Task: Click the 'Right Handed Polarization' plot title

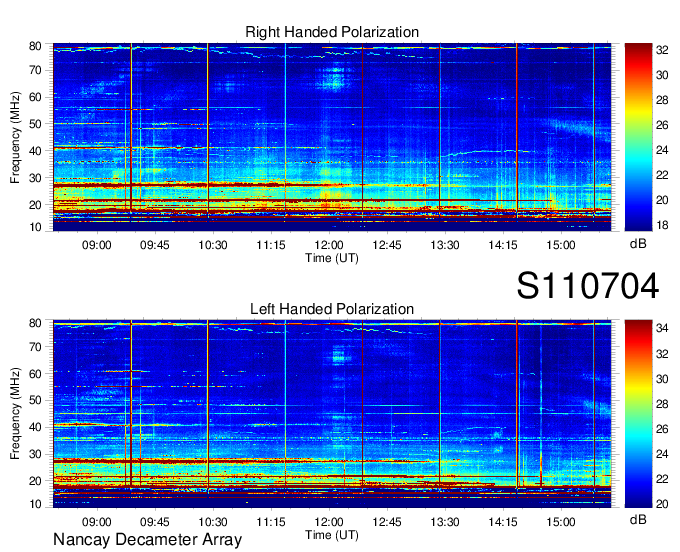Action: tap(332, 32)
